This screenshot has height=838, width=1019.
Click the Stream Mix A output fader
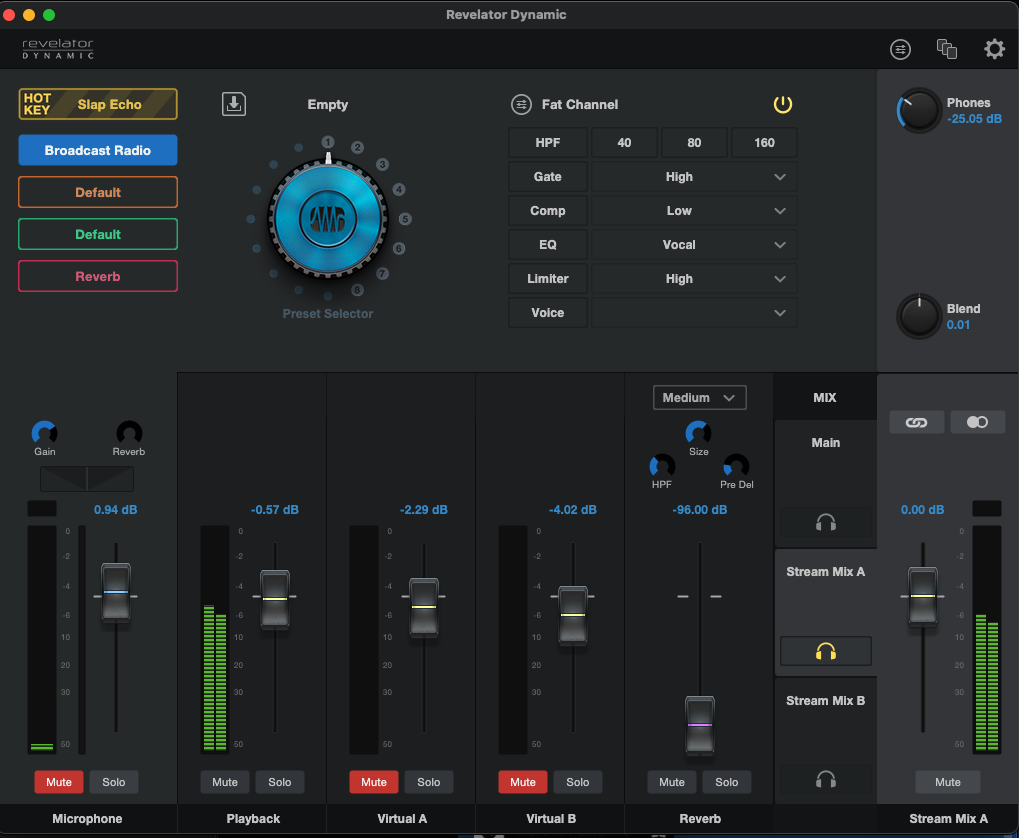[923, 596]
